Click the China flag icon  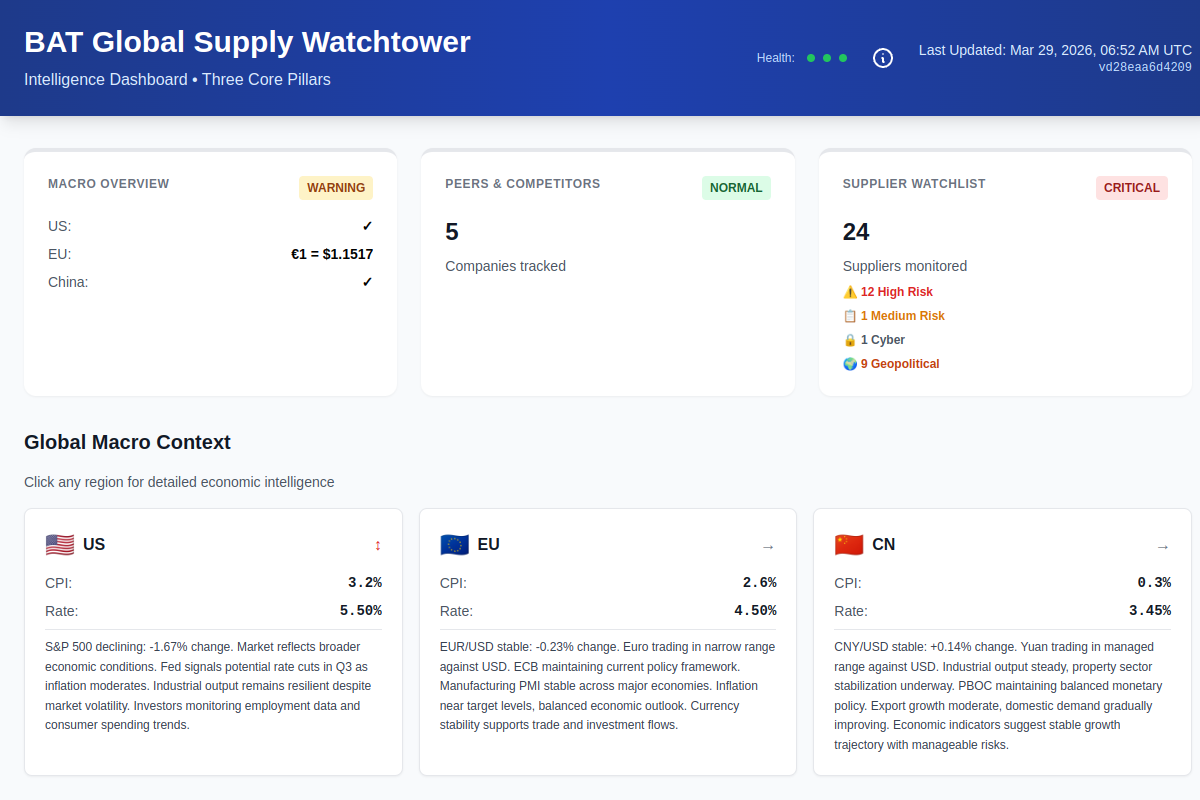(849, 545)
